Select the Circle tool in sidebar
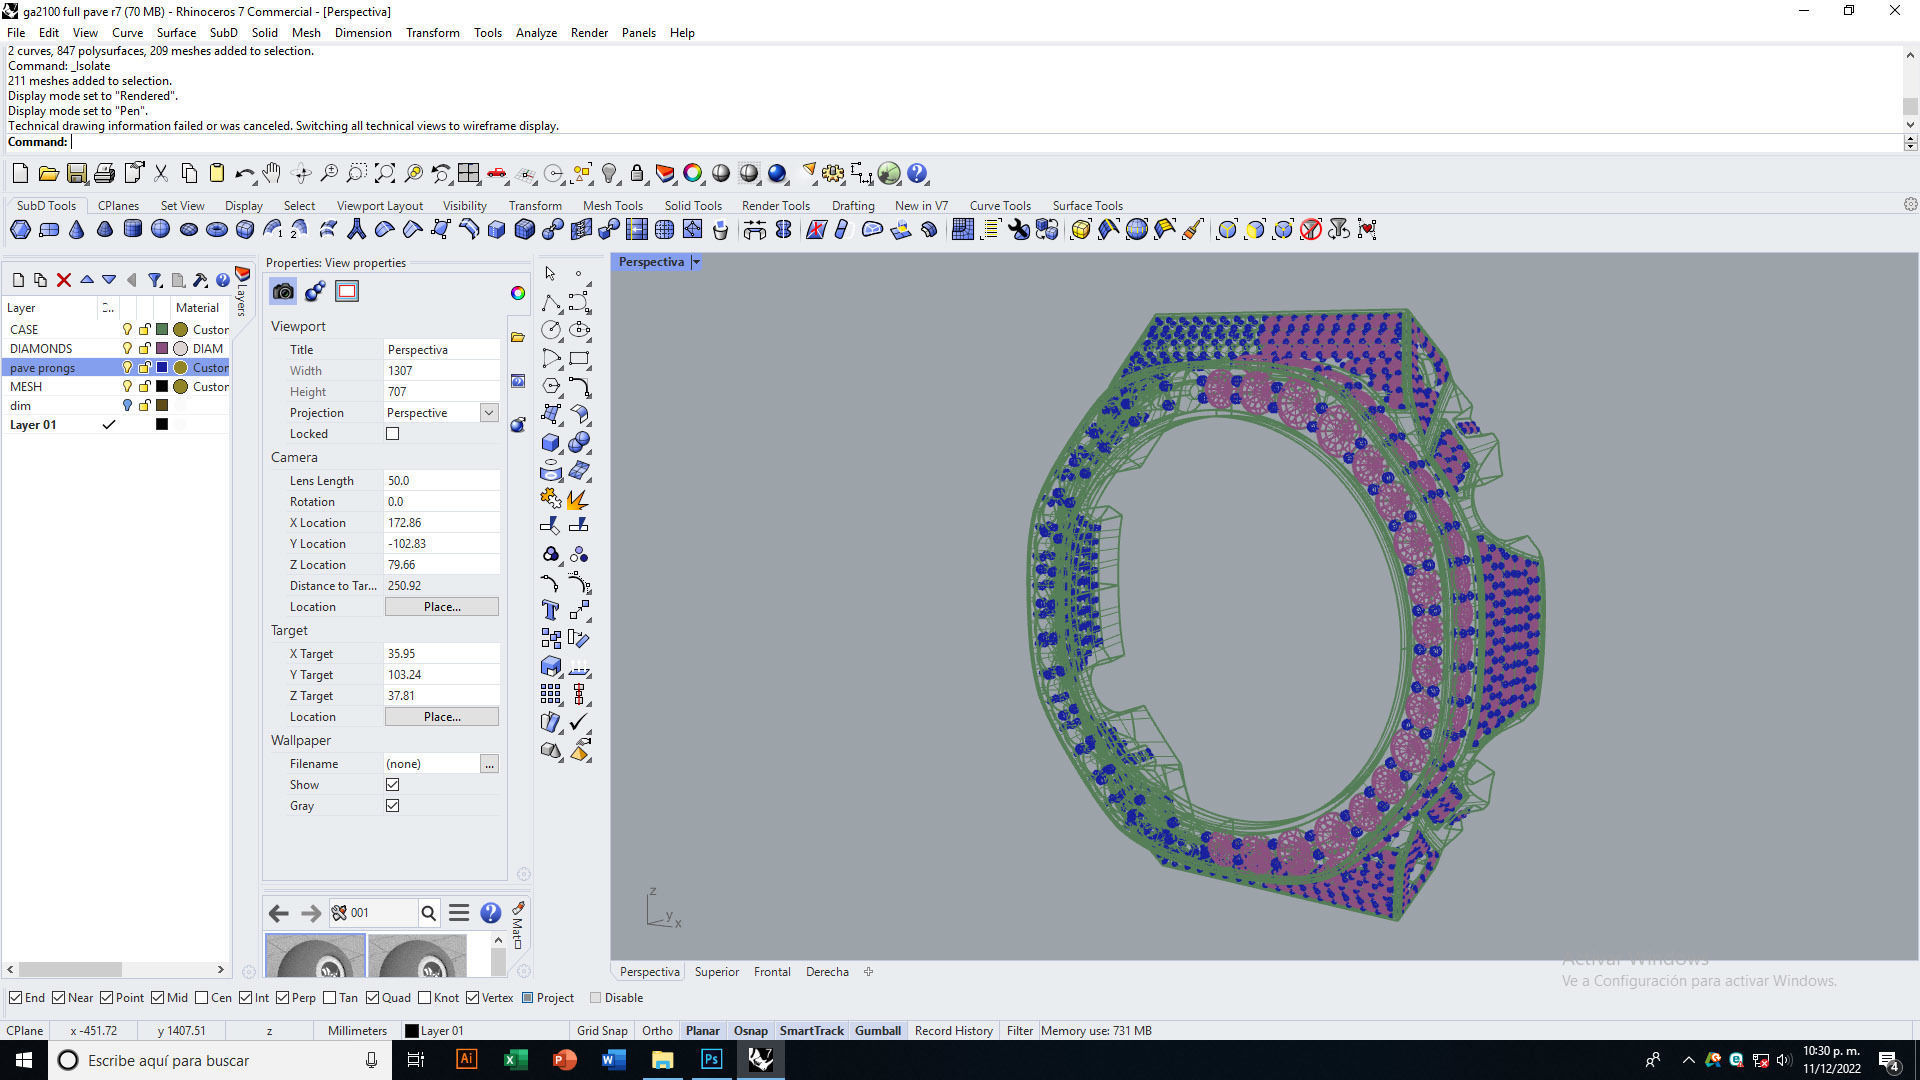1920x1080 pixels. pyautogui.click(x=551, y=330)
